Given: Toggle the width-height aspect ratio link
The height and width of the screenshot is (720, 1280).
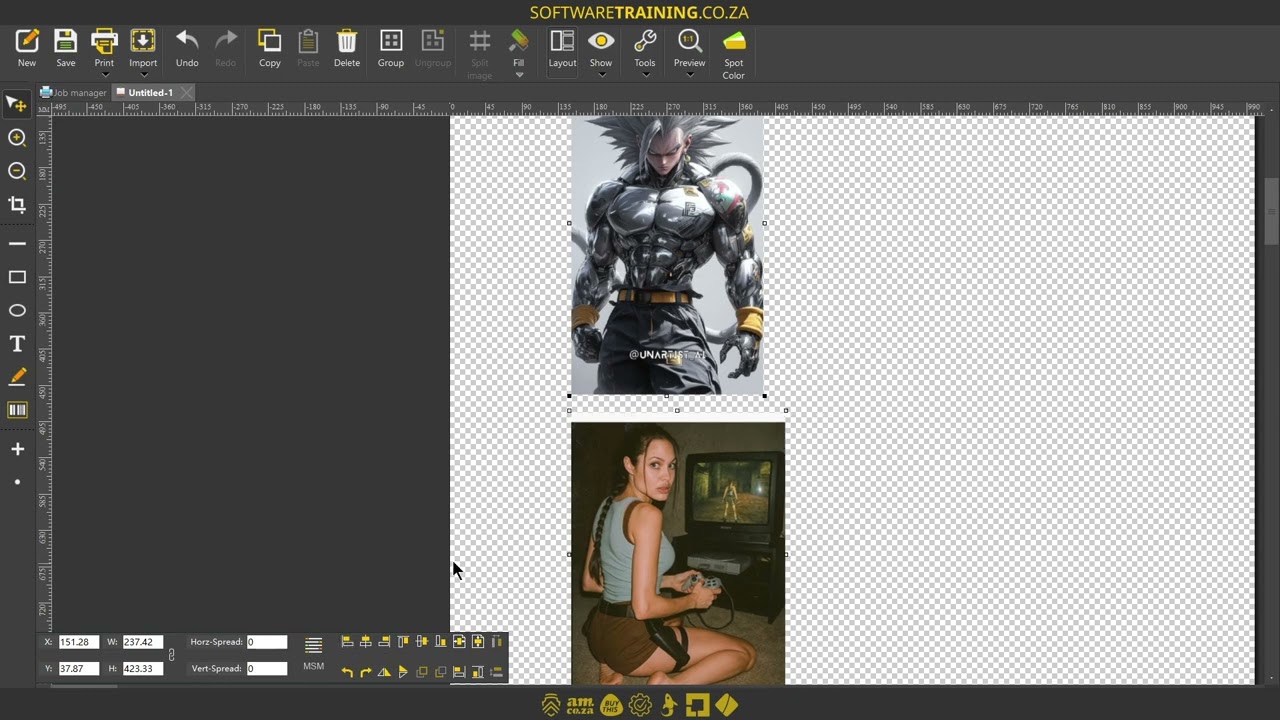Looking at the screenshot, I should point(171,655).
